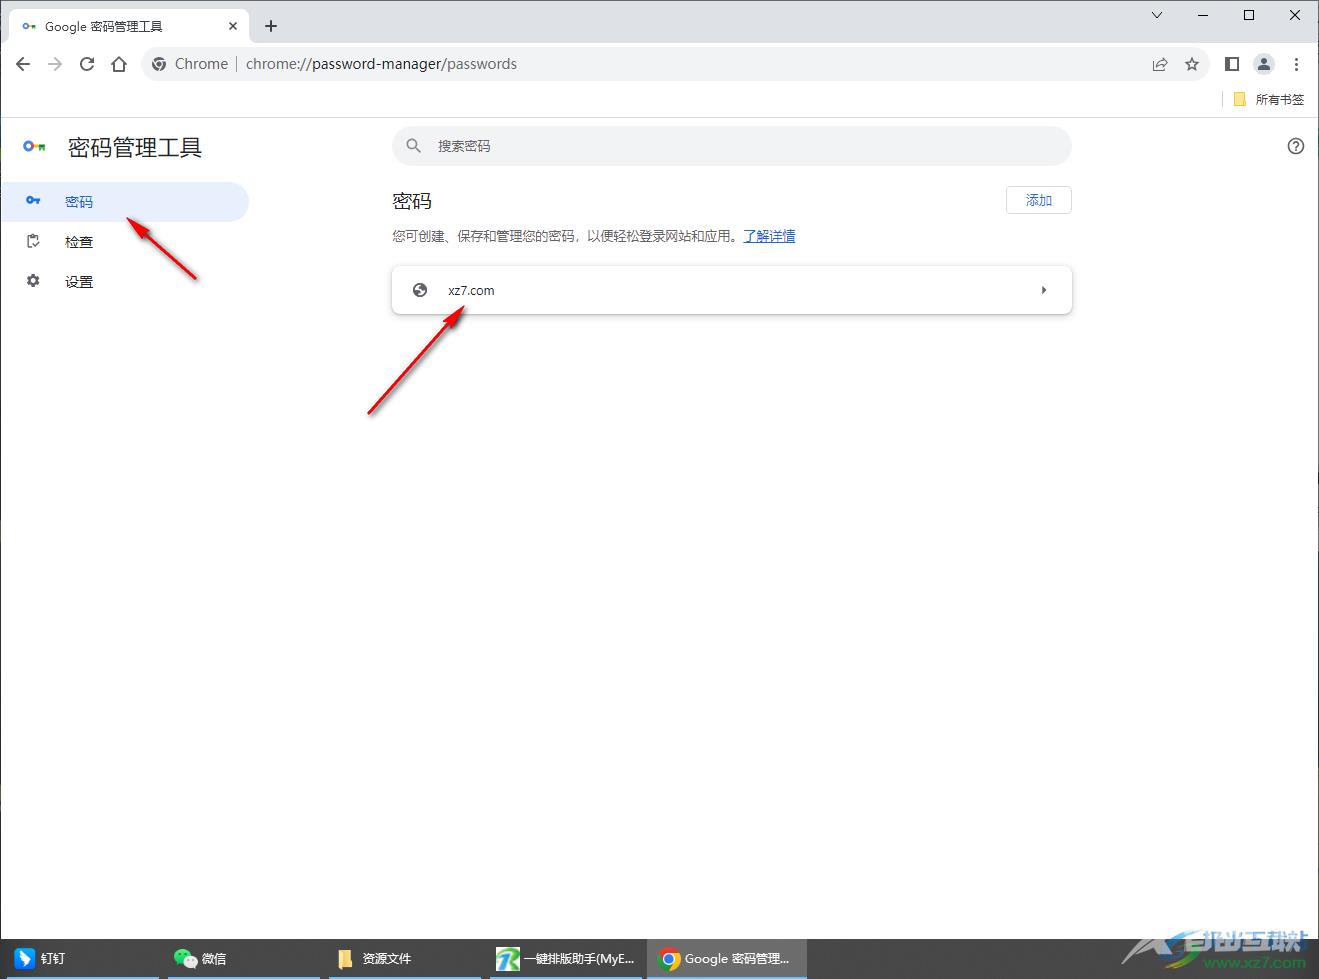
Task: Click the search magnifier icon
Action: (x=414, y=146)
